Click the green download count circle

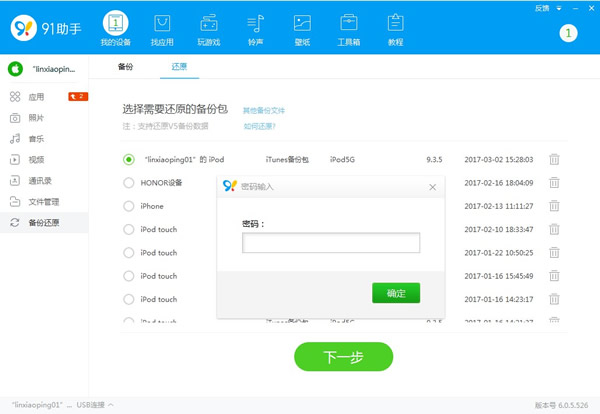click(569, 33)
